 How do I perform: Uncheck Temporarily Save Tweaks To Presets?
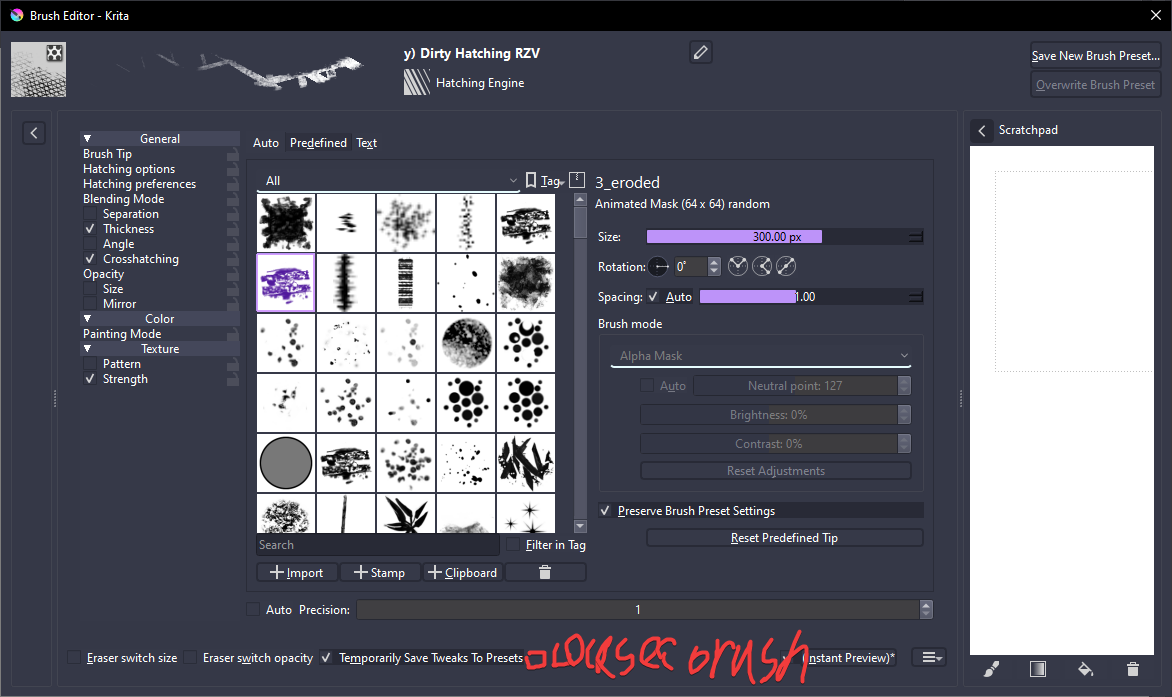tap(326, 657)
